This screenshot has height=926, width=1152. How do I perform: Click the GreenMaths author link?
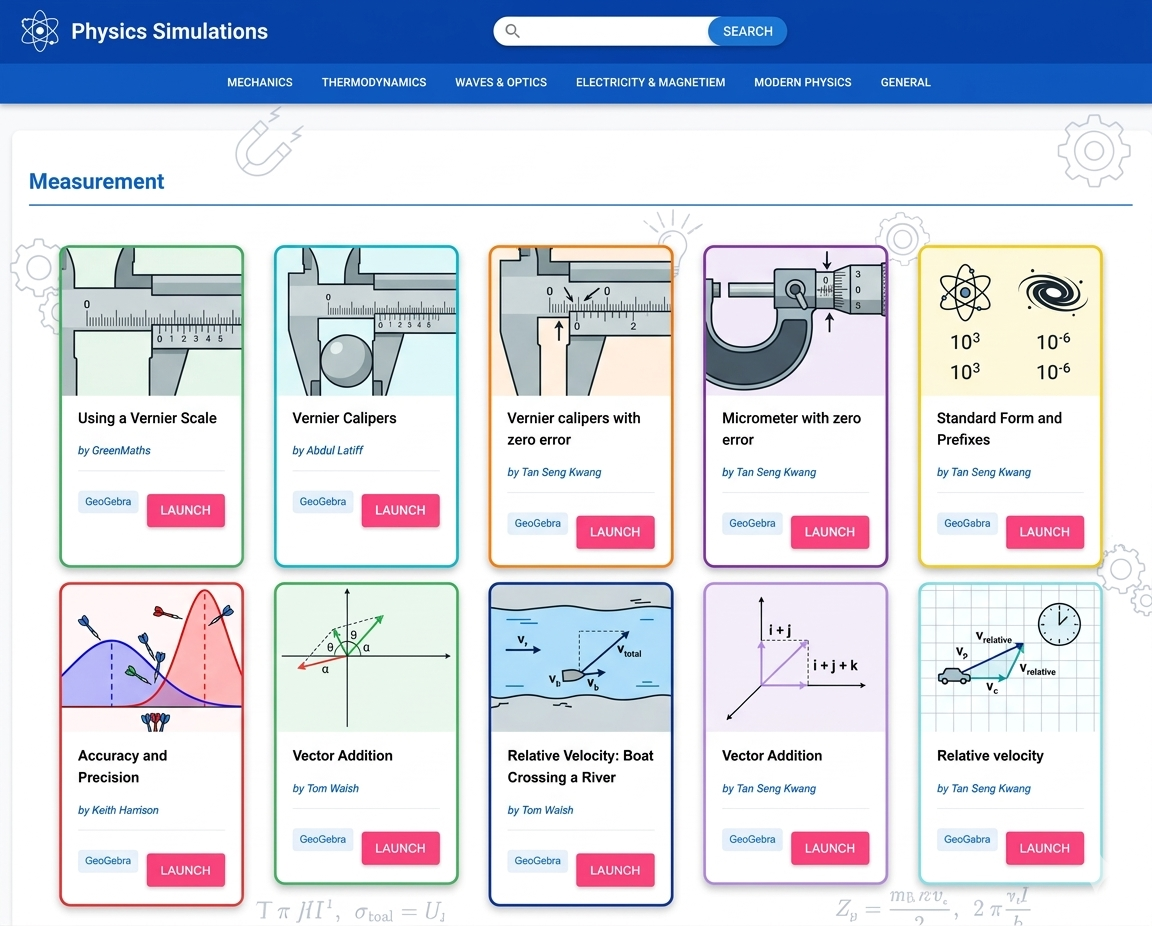click(x=114, y=451)
